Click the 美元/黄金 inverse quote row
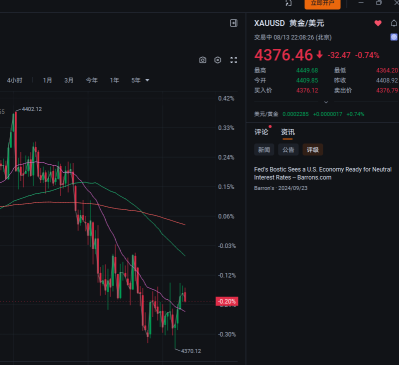 309,114
